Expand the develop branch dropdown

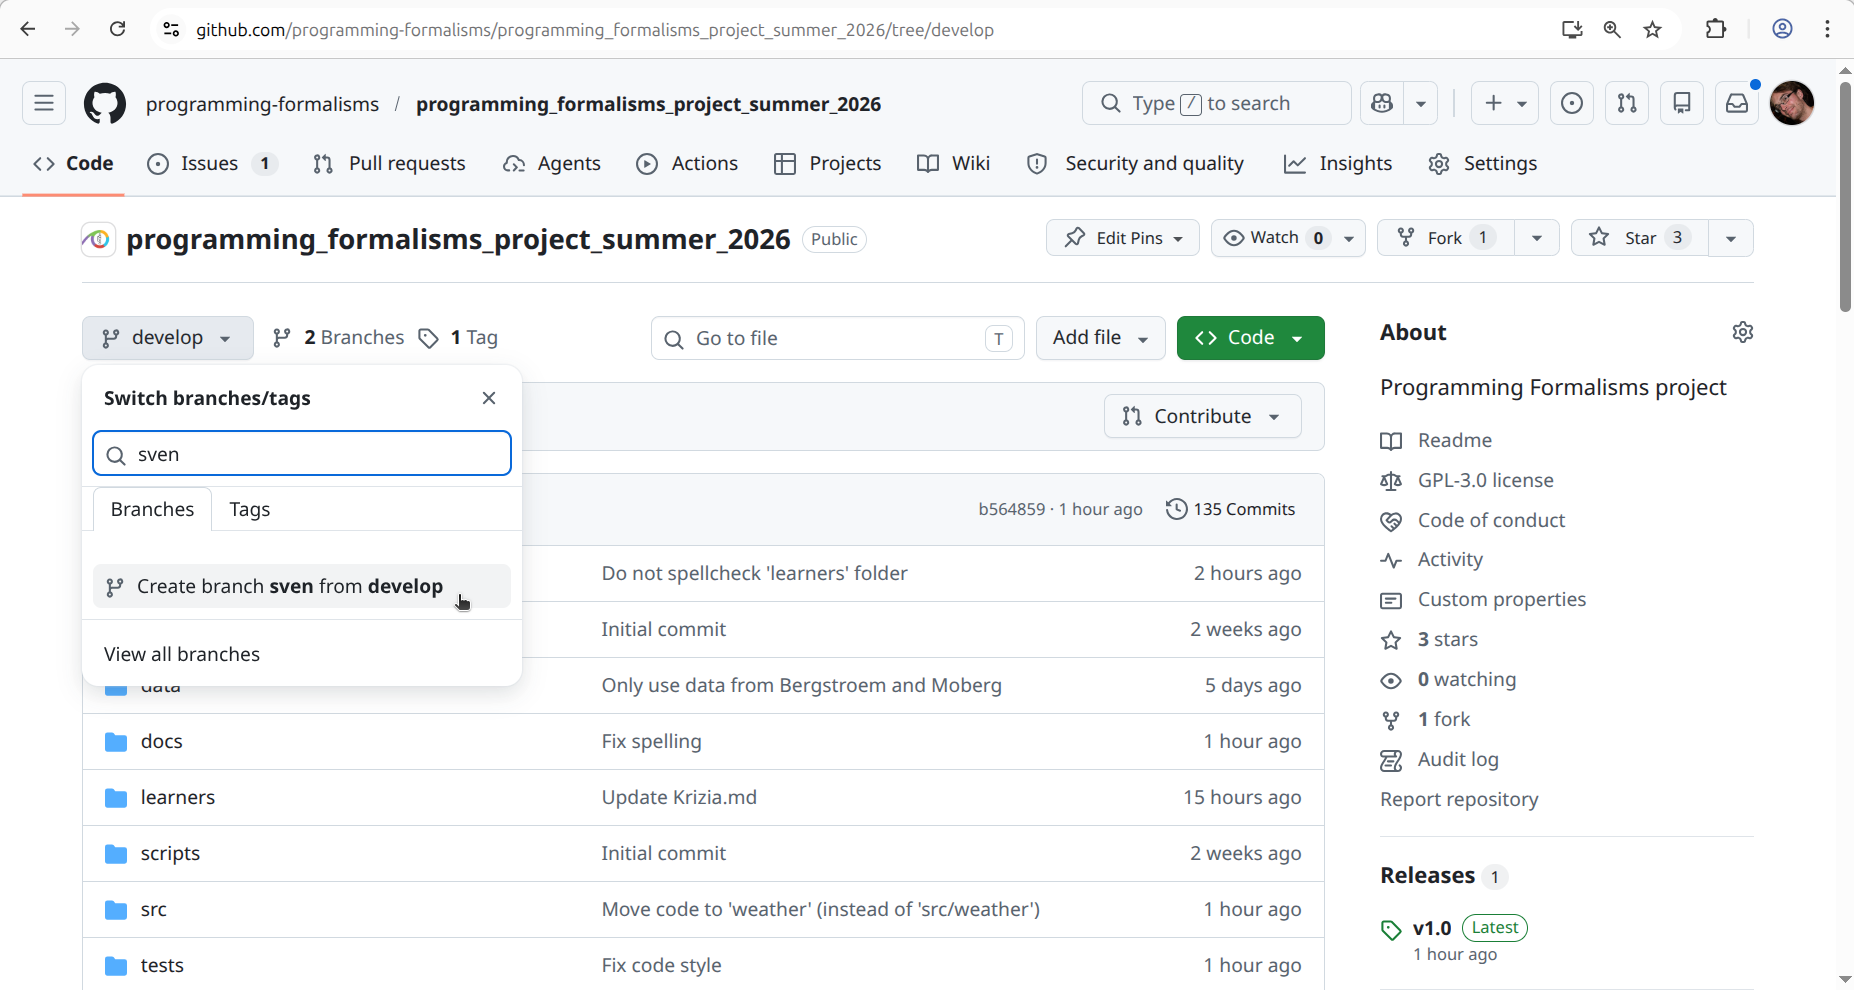click(x=168, y=338)
